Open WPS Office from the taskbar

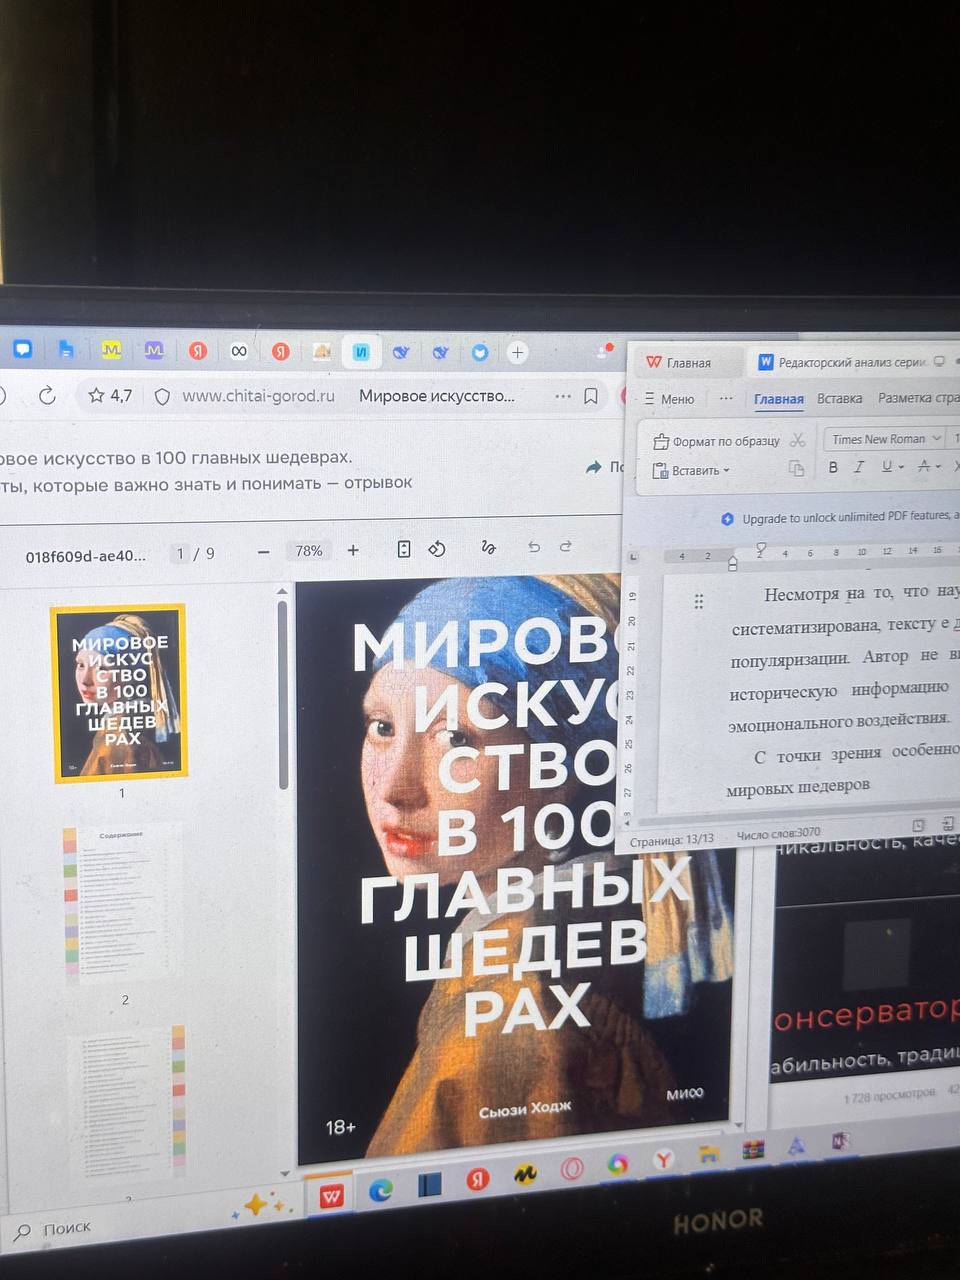pos(331,1195)
